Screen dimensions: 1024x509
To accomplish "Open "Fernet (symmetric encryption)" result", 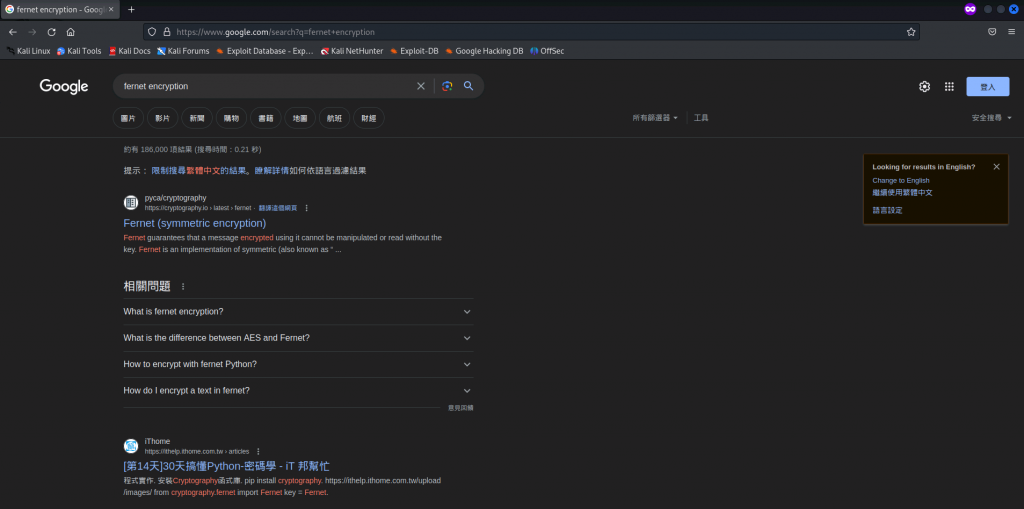I will coord(195,223).
